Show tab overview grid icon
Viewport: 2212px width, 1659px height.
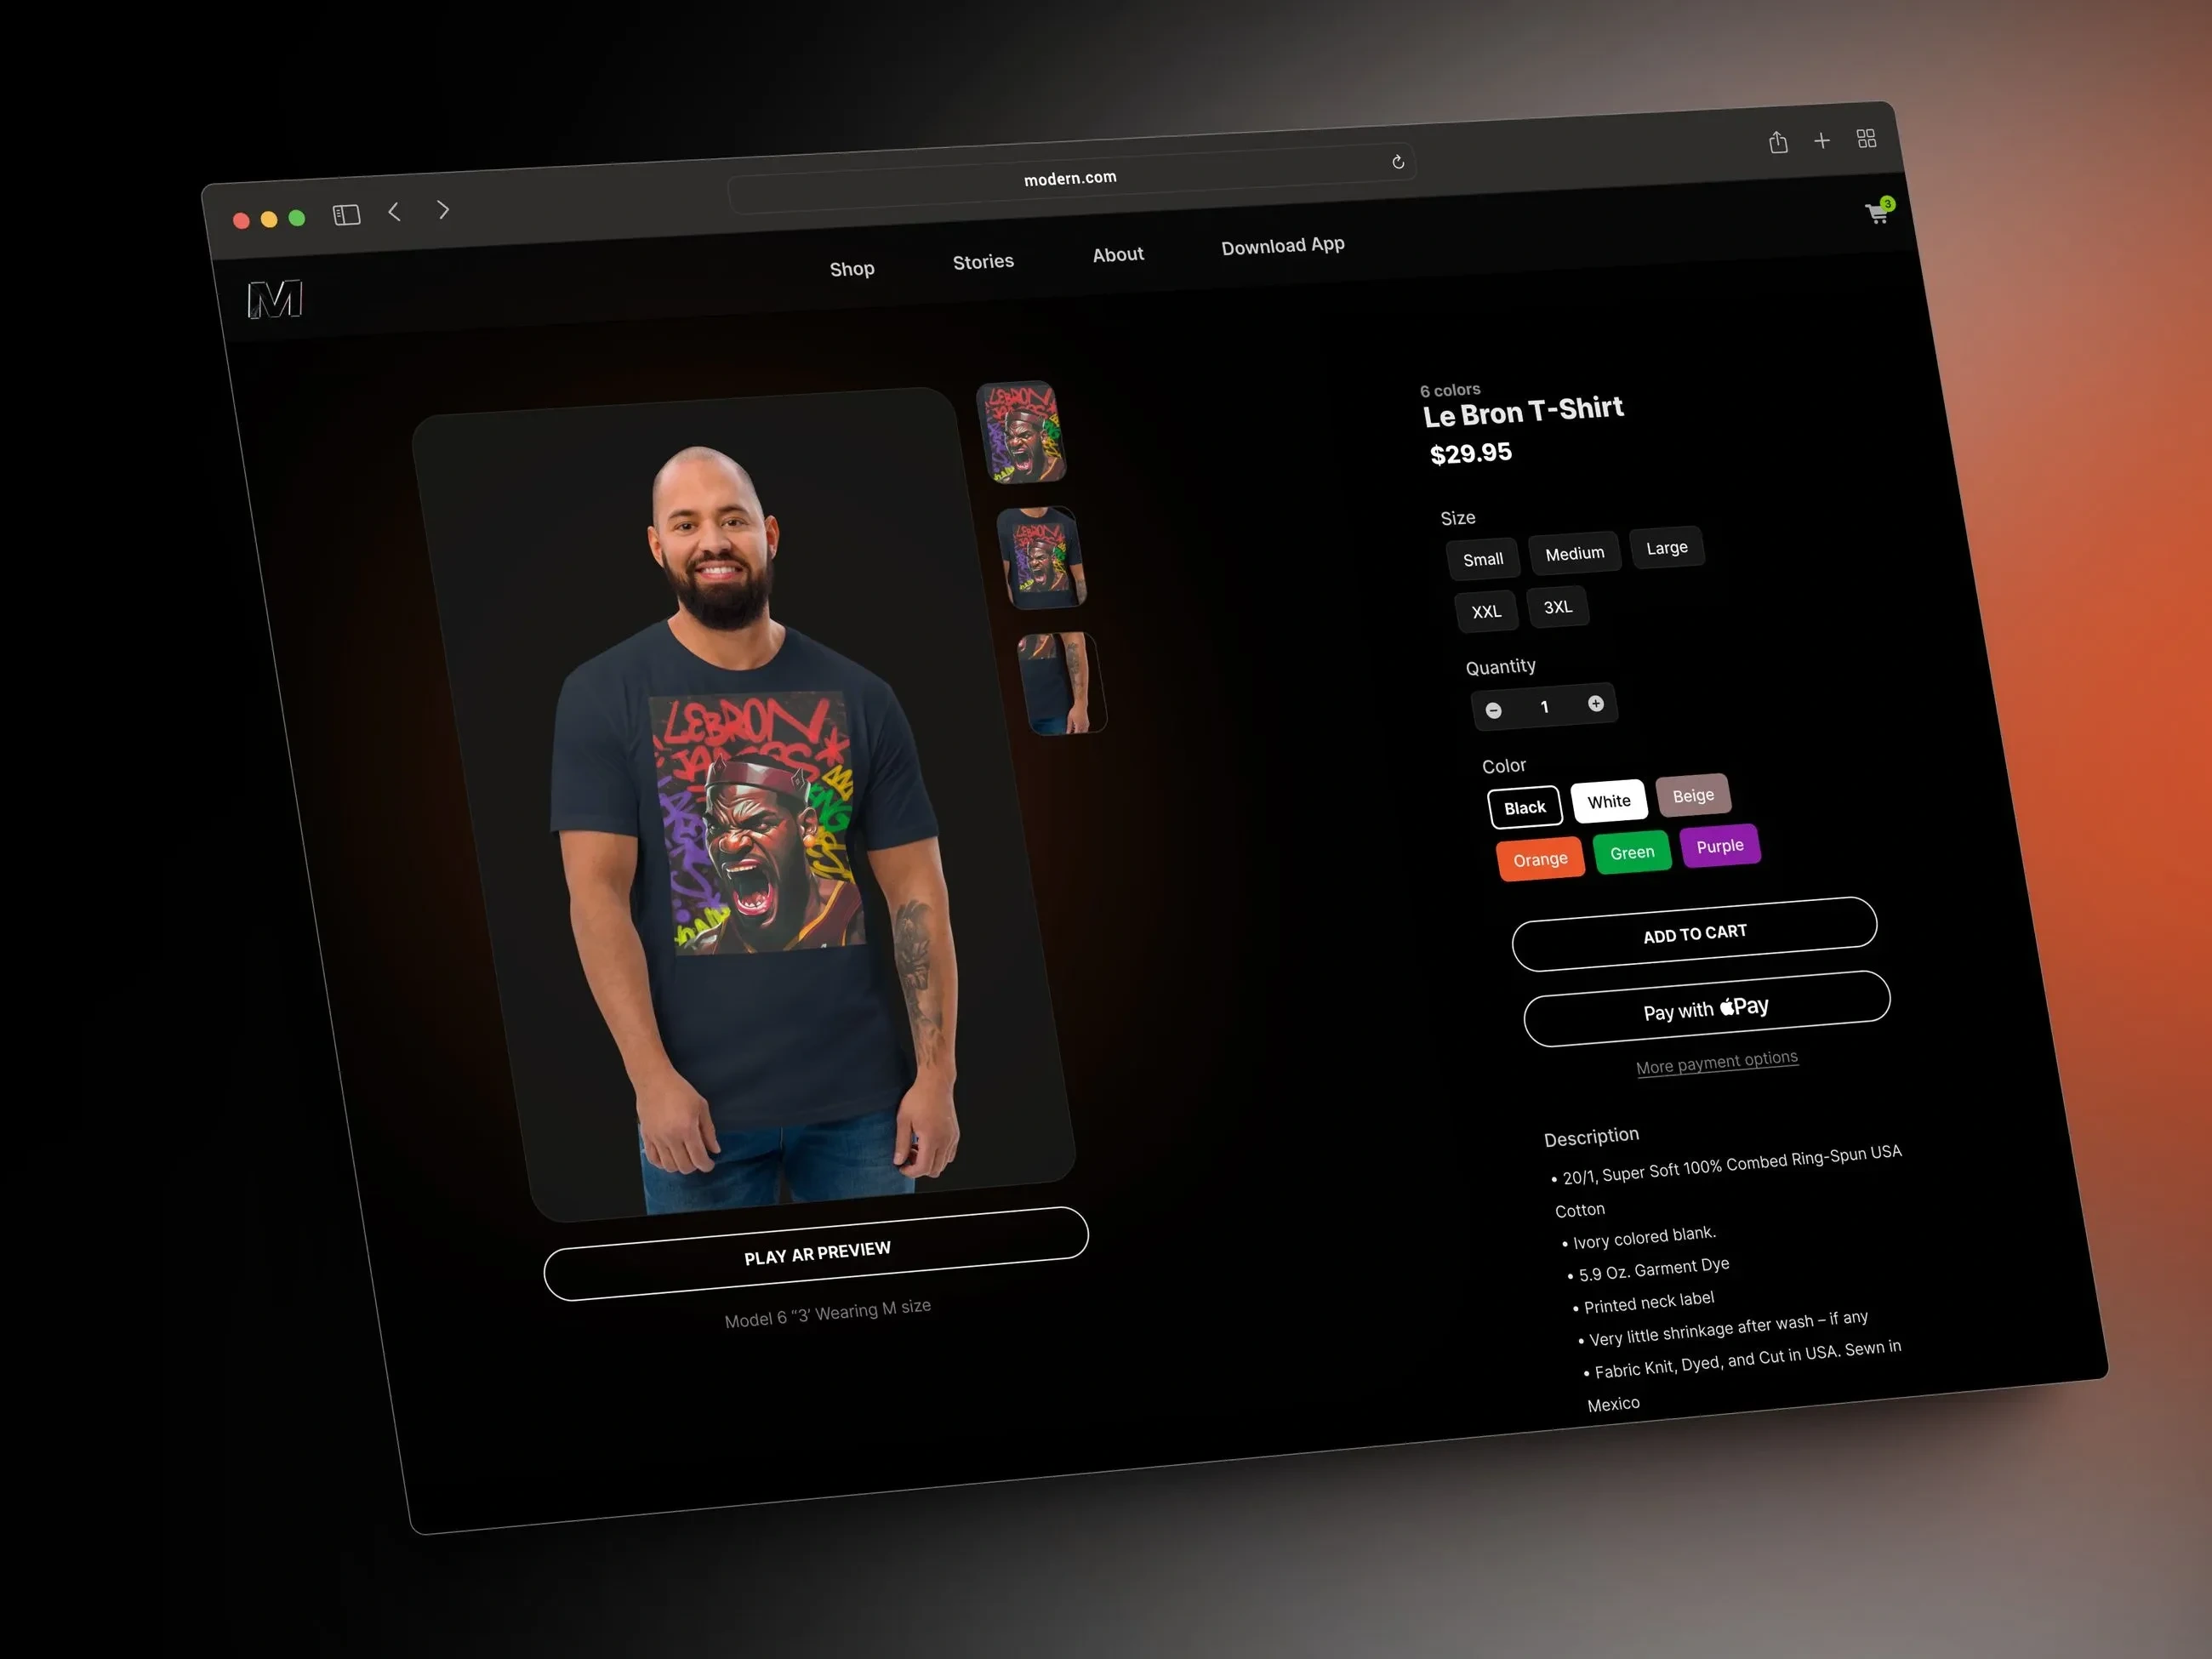click(x=1866, y=139)
